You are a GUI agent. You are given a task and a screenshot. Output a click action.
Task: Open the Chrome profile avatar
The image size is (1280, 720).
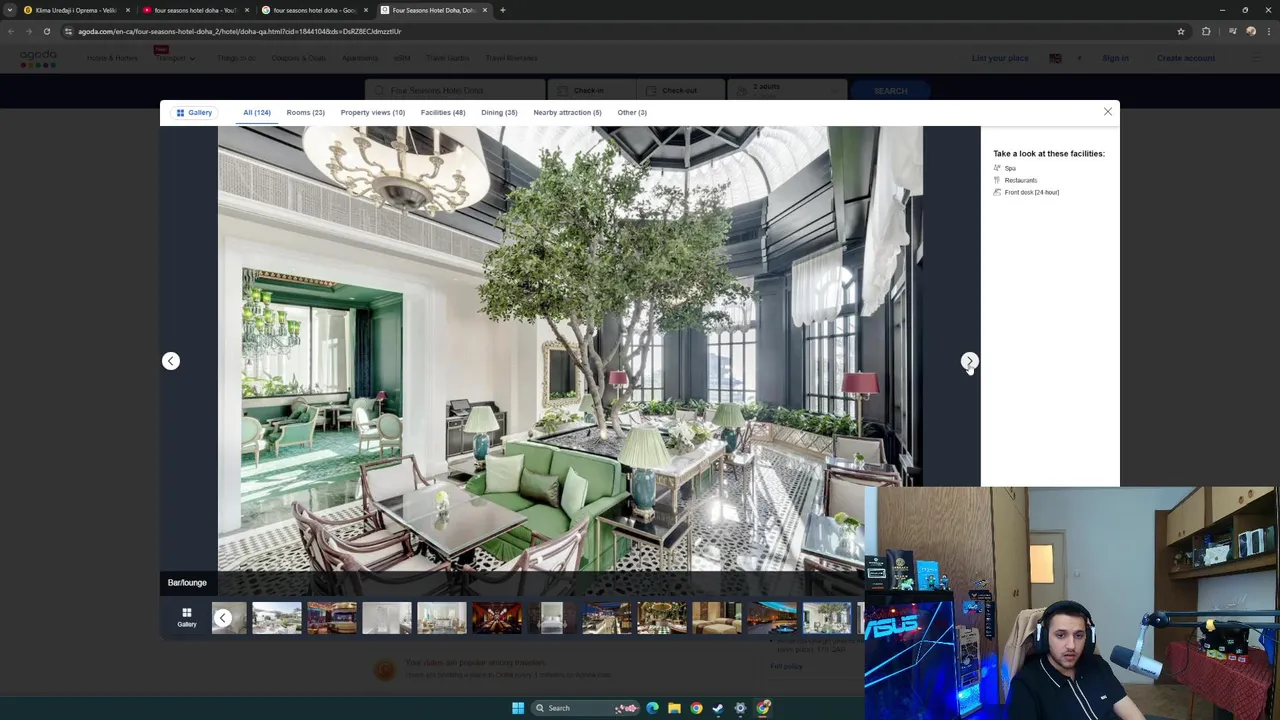click(x=1250, y=31)
